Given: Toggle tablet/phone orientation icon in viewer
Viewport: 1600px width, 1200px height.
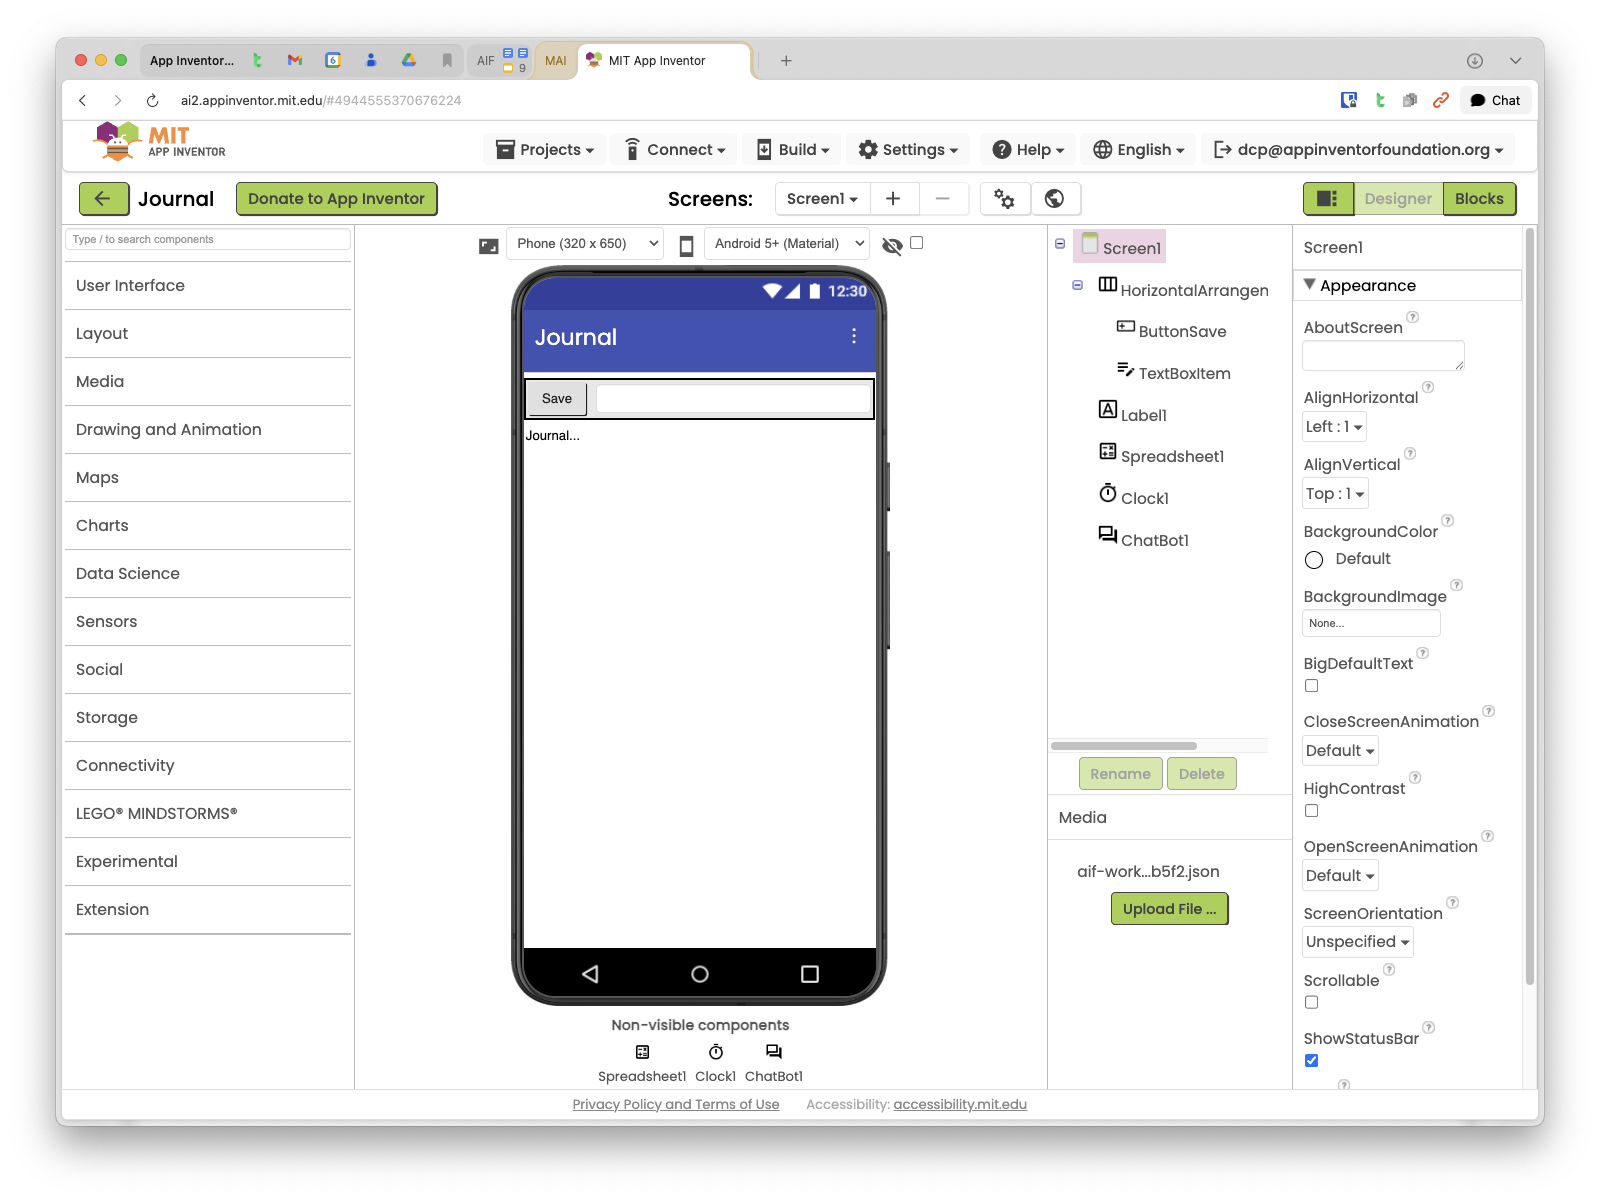Looking at the screenshot, I should click(687, 245).
